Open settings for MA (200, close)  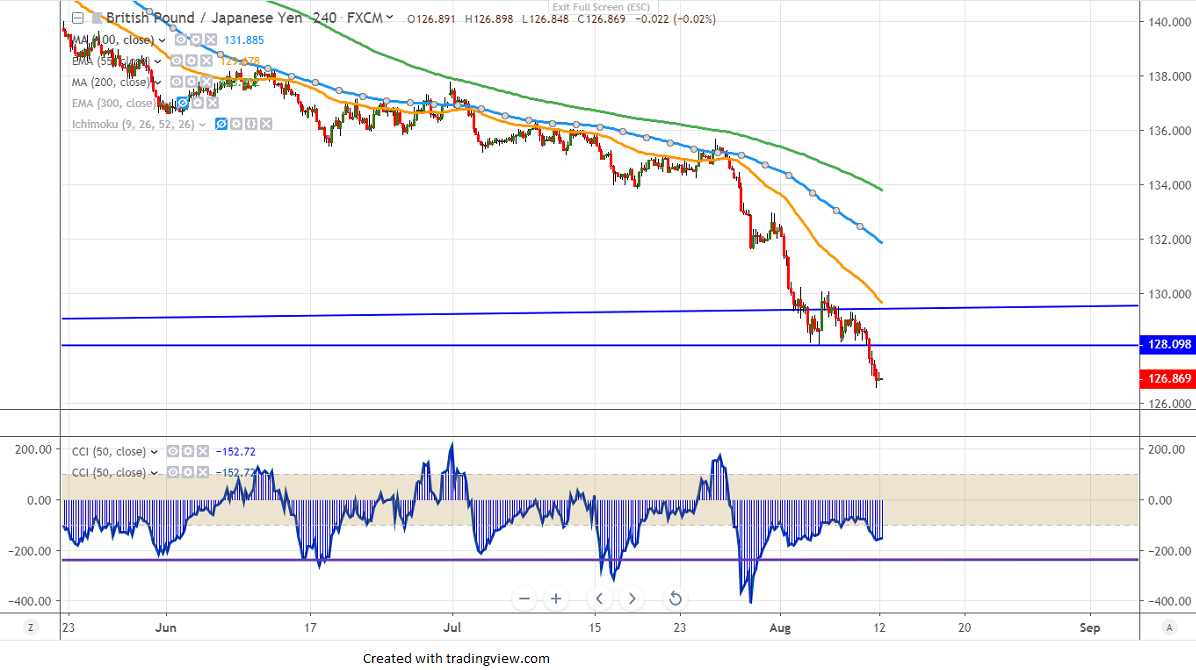(x=191, y=82)
